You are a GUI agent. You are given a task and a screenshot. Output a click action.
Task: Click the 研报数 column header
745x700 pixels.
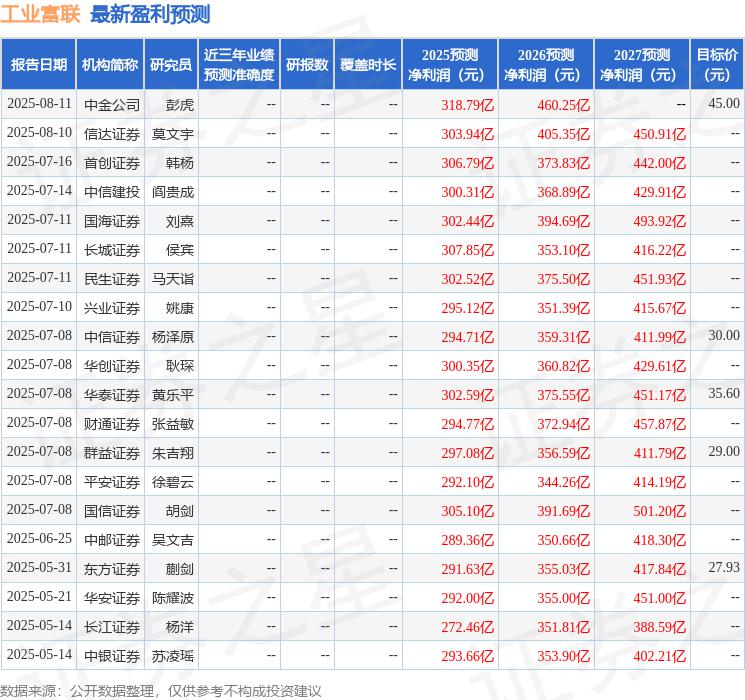point(307,65)
